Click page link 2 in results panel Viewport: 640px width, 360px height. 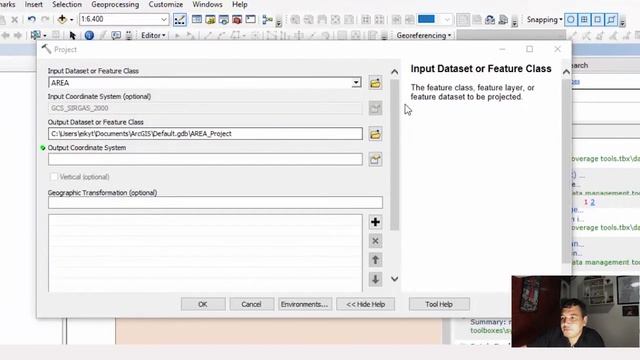coord(592,202)
